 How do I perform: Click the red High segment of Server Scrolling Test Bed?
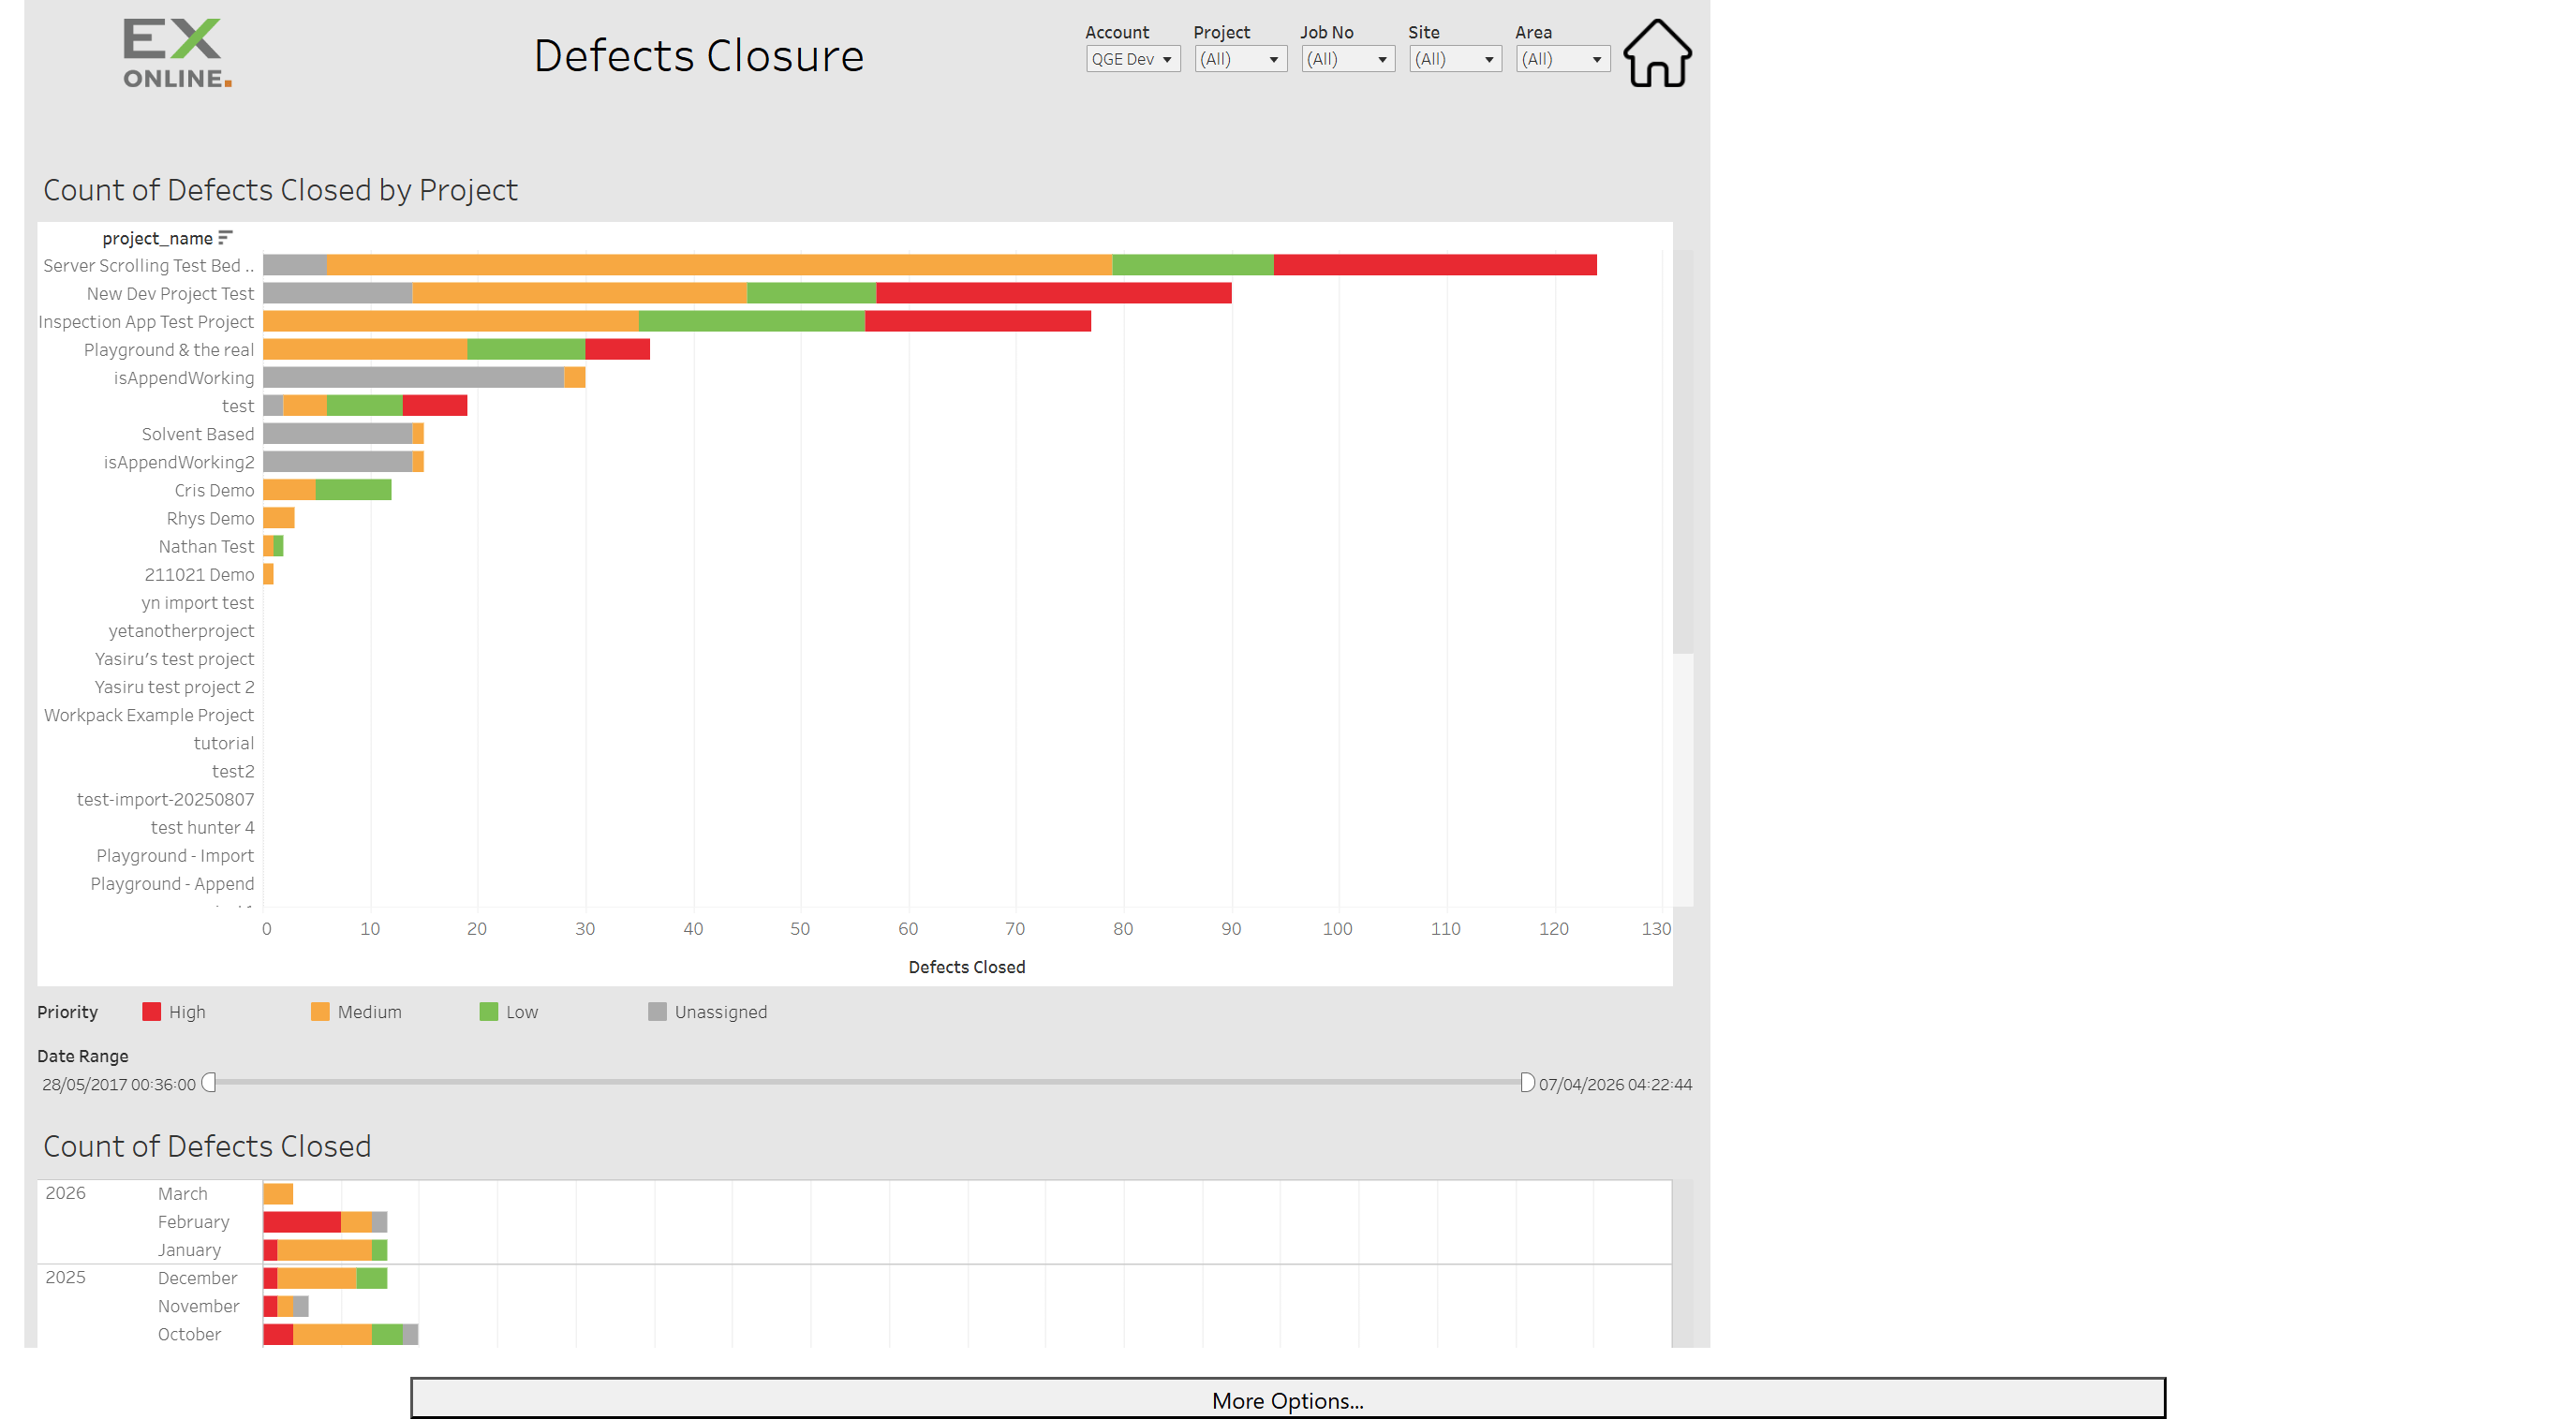pyautogui.click(x=1435, y=265)
